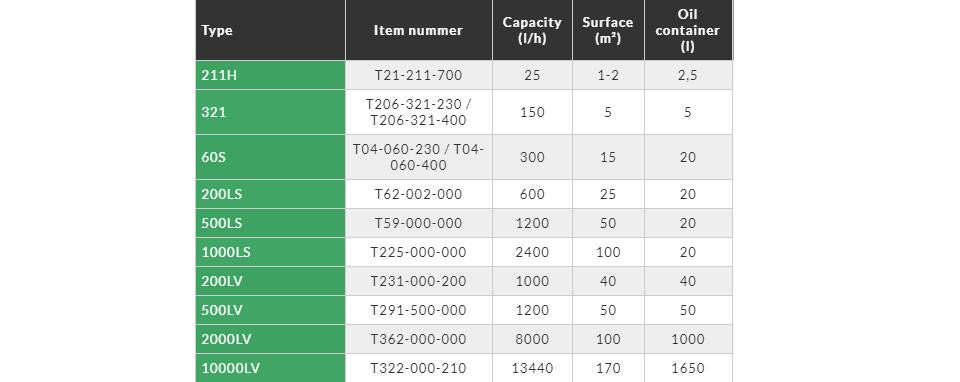Click the 500LS type cell
The width and height of the screenshot is (960, 382).
[271, 223]
